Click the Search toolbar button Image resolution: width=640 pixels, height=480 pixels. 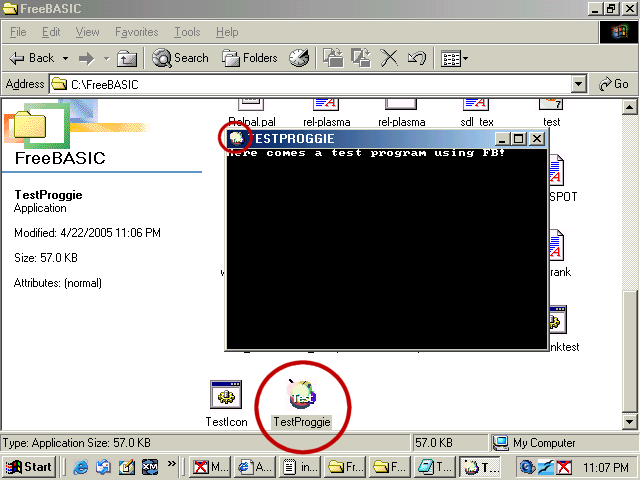pyautogui.click(x=181, y=58)
